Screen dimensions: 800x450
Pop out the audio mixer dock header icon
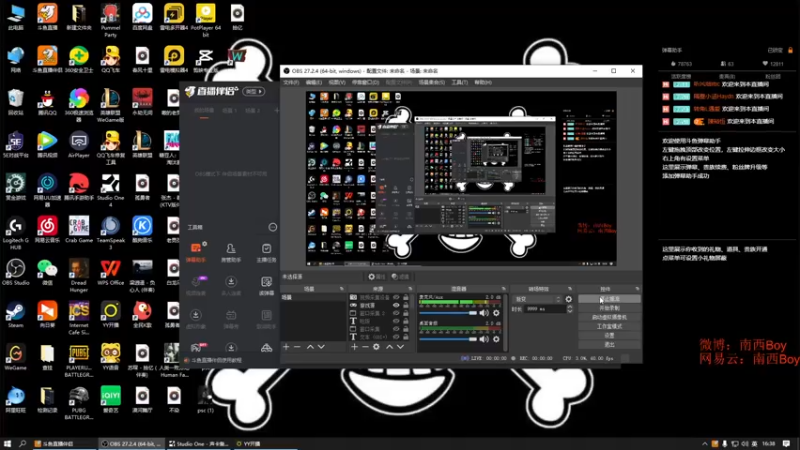[x=504, y=289]
